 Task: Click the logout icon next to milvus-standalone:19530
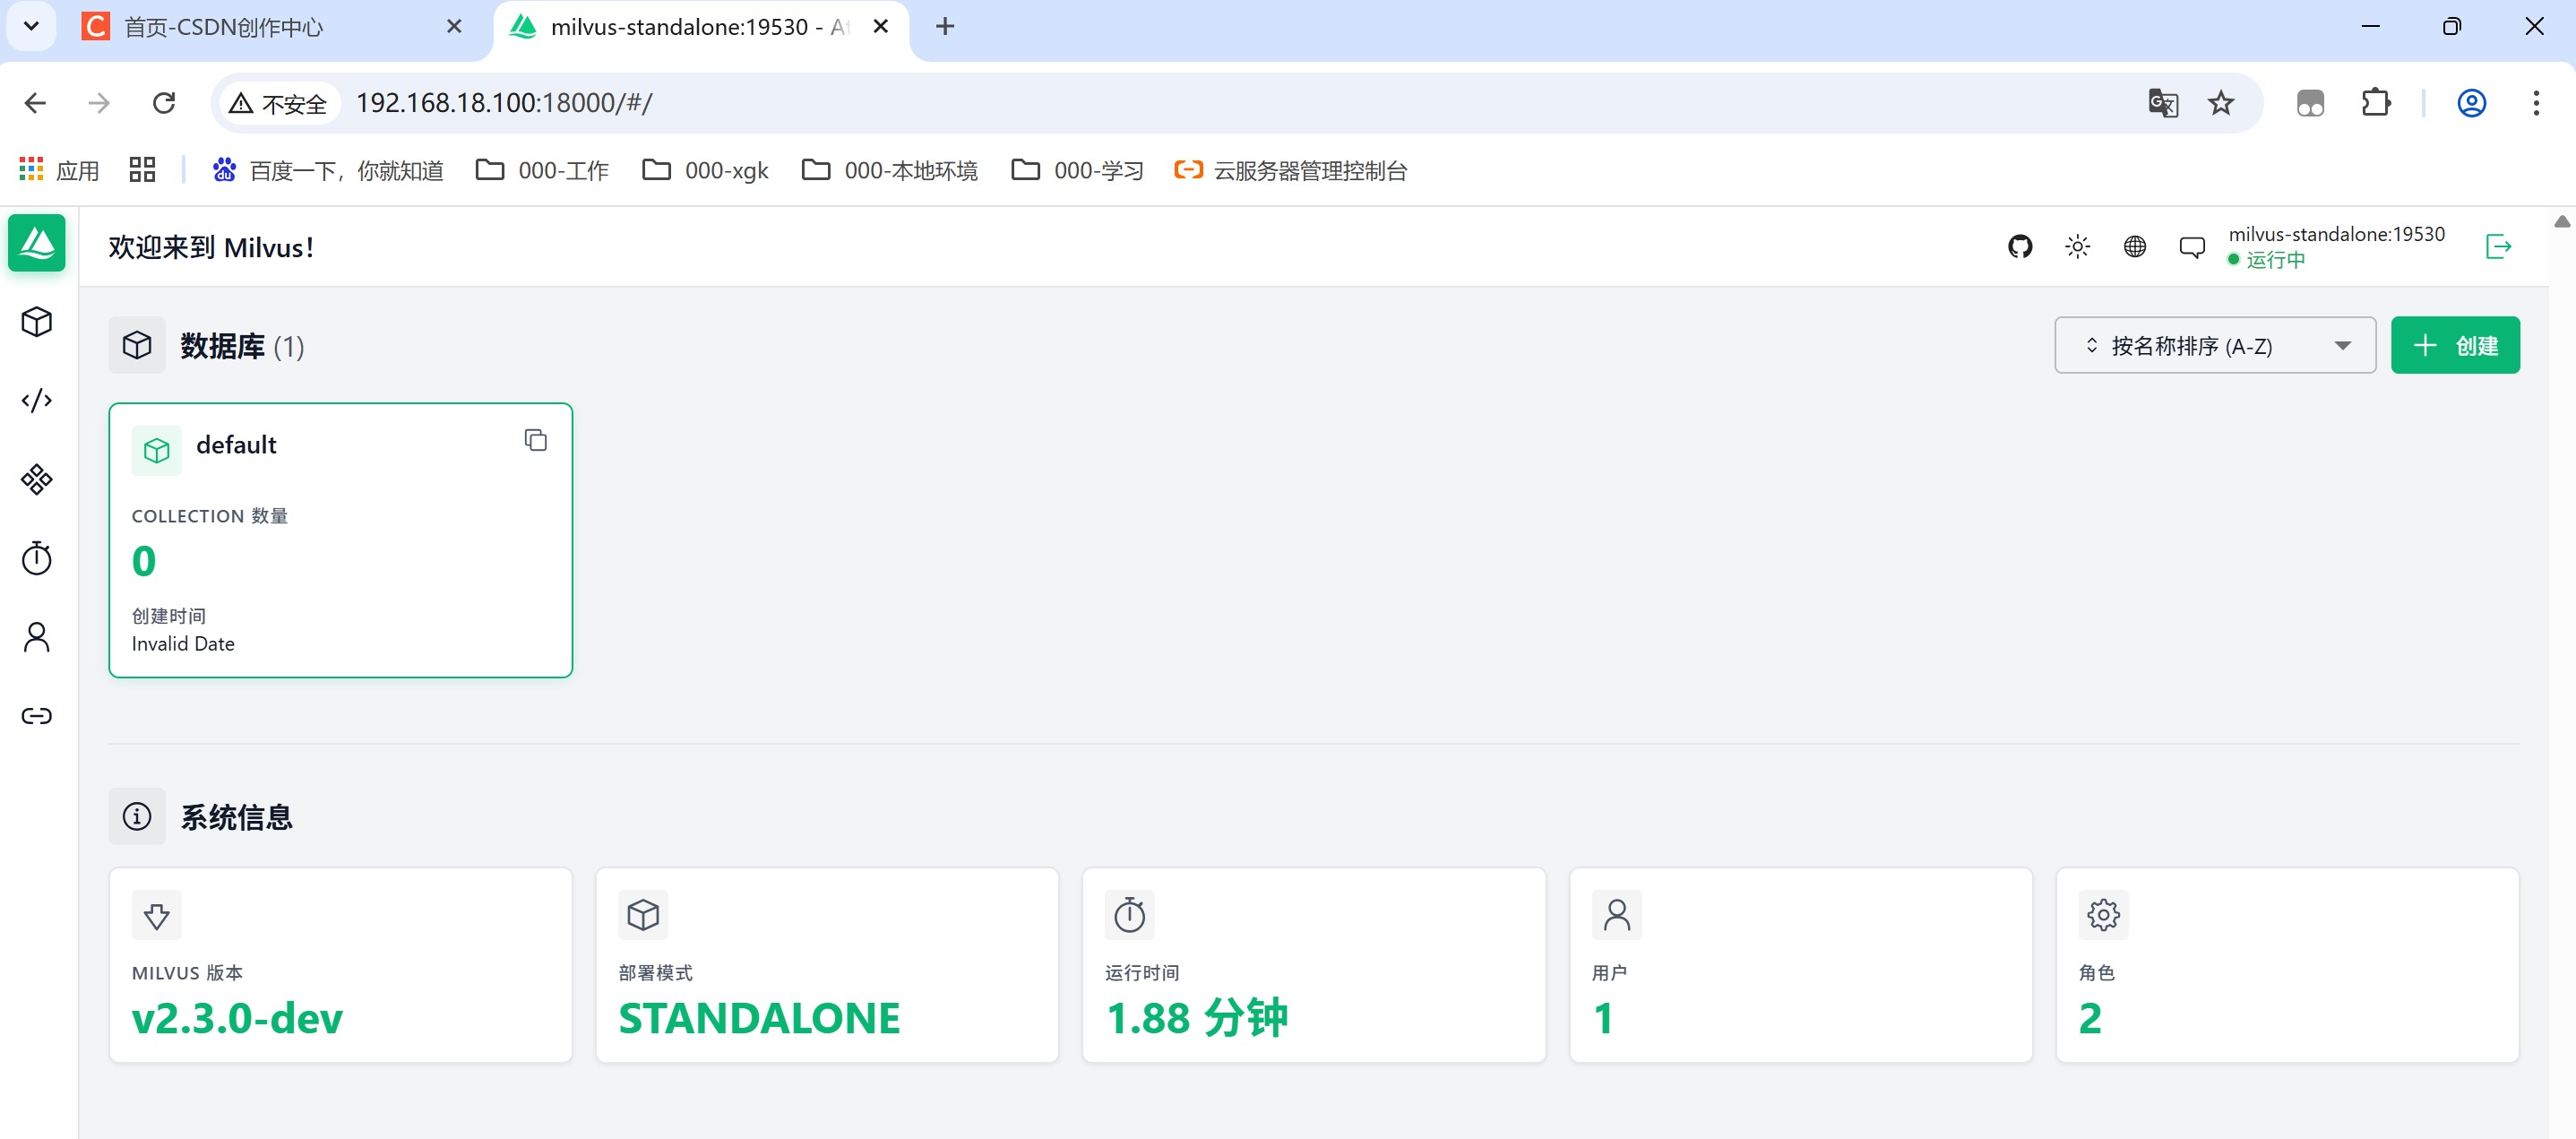point(2497,246)
